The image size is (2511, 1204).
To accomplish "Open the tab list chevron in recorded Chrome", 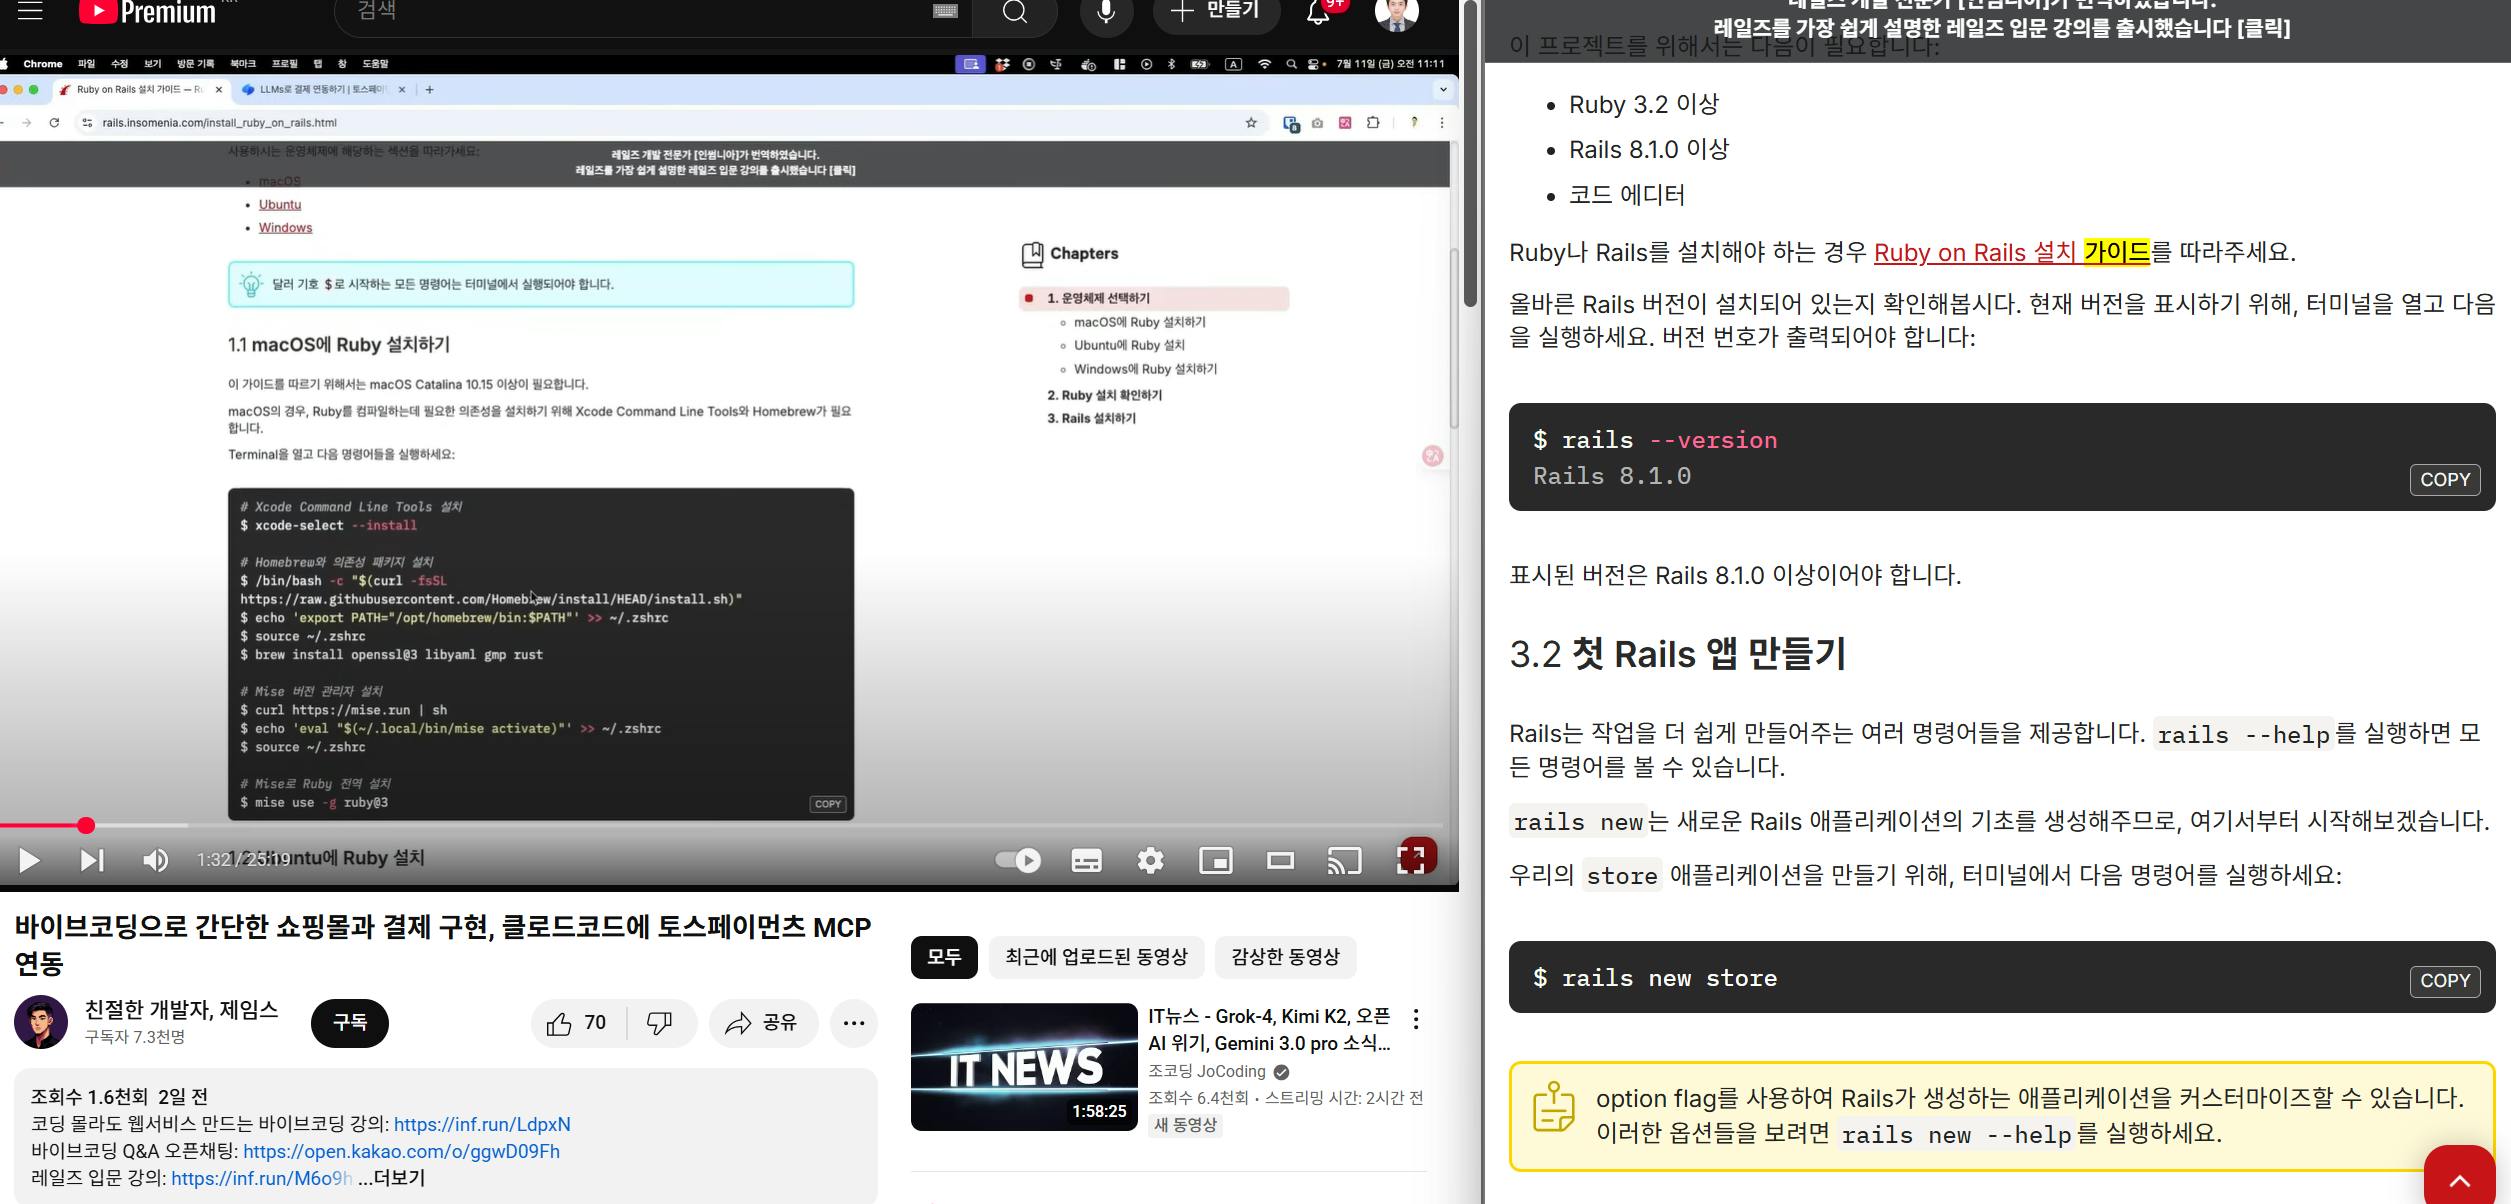I will (x=1442, y=89).
